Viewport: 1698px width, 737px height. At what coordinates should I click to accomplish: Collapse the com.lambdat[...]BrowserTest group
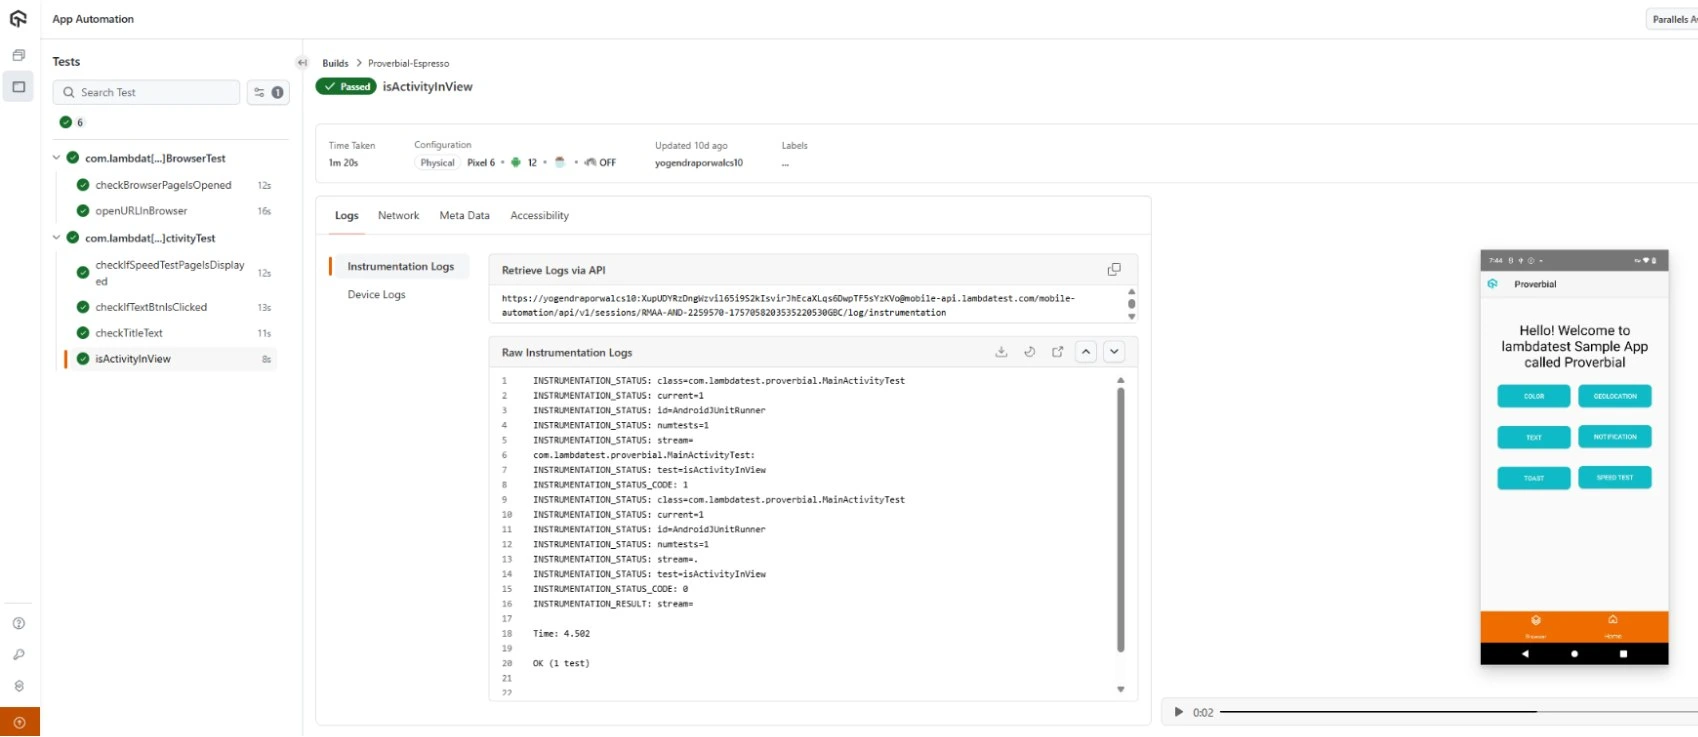[56, 158]
